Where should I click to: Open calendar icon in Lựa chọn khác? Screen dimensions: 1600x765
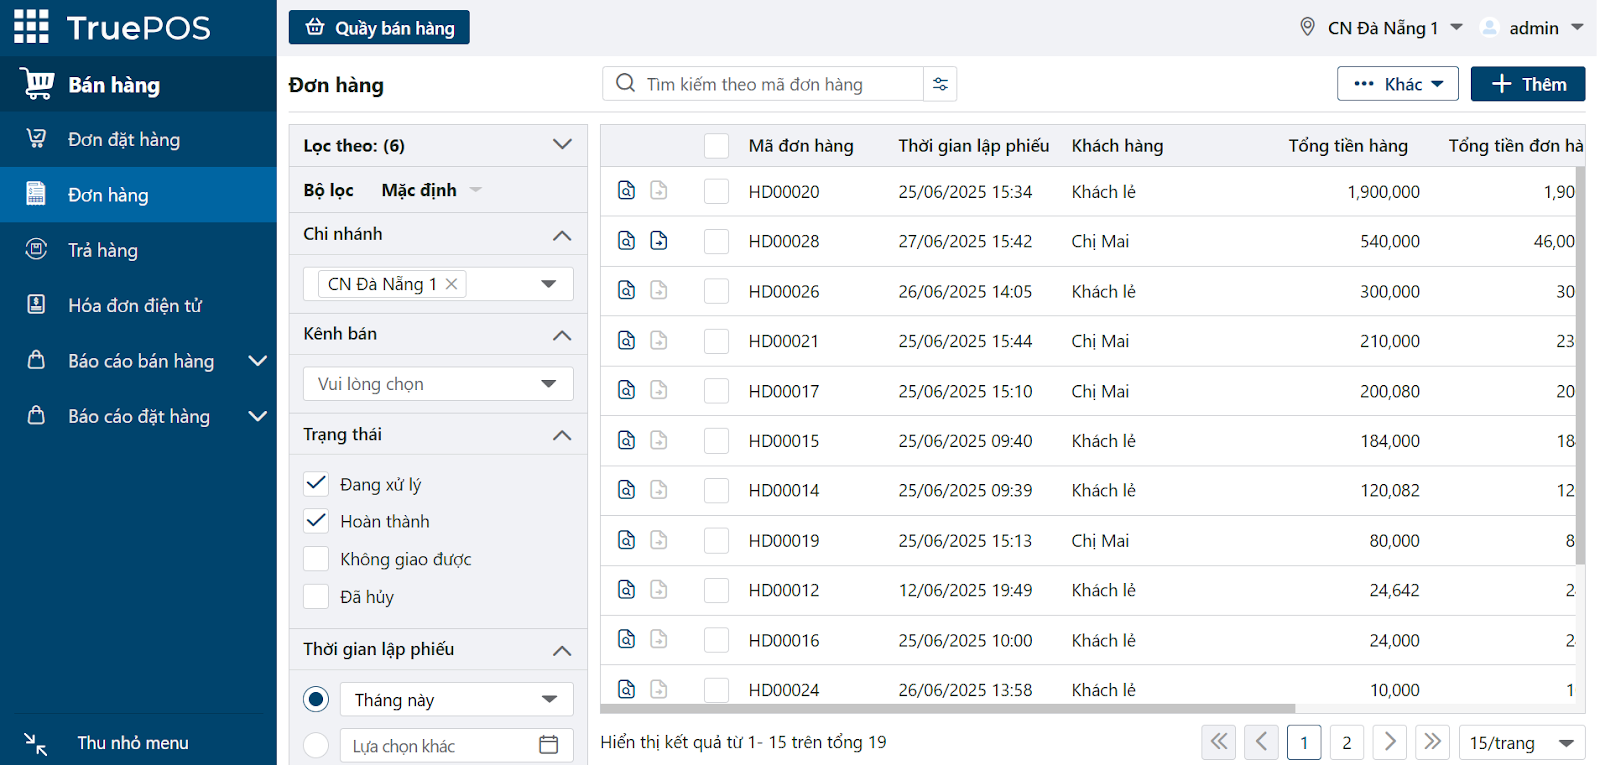point(548,745)
